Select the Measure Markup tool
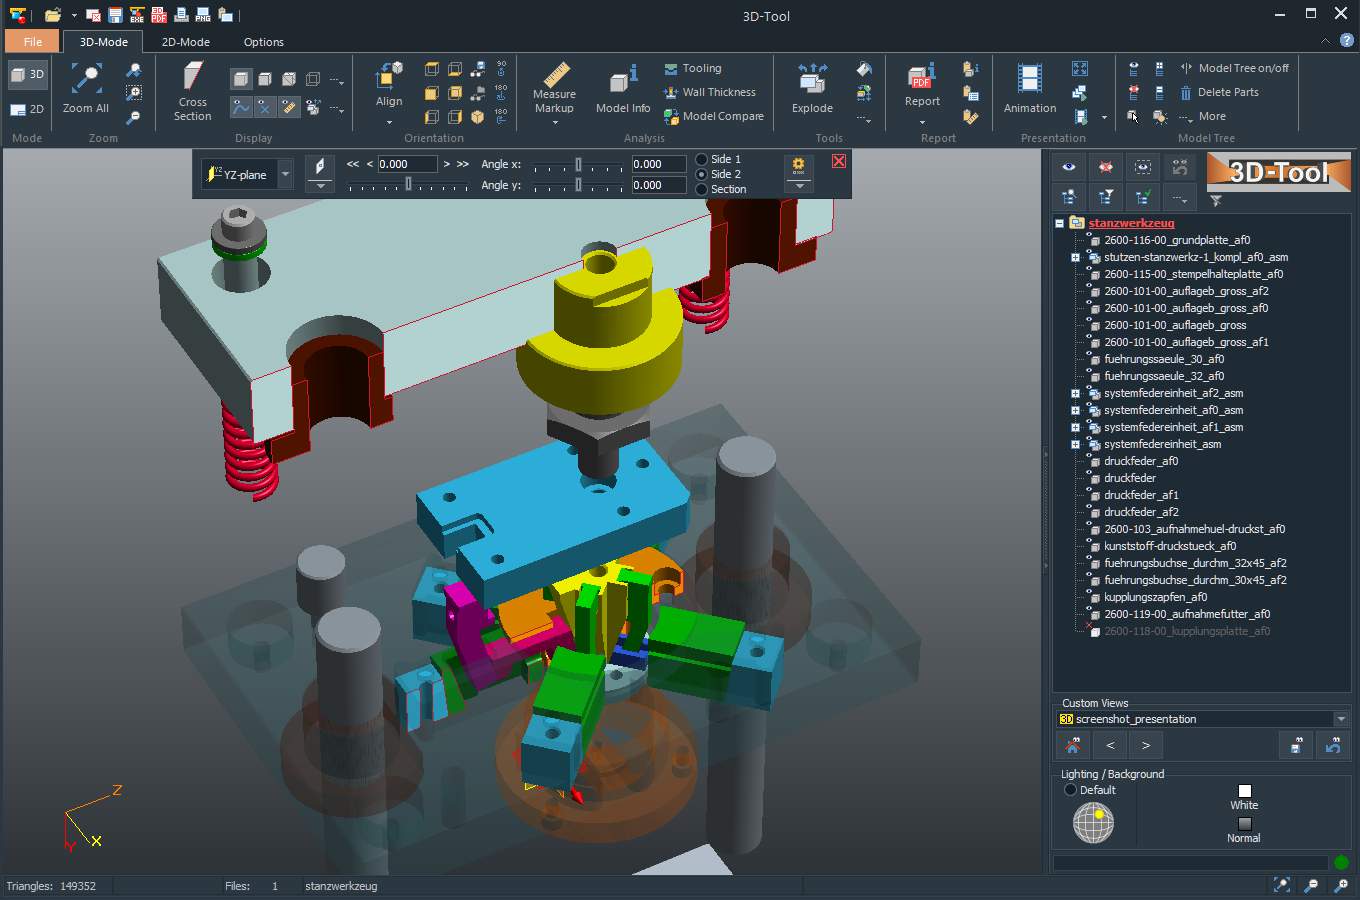This screenshot has width=1360, height=900. (x=554, y=90)
